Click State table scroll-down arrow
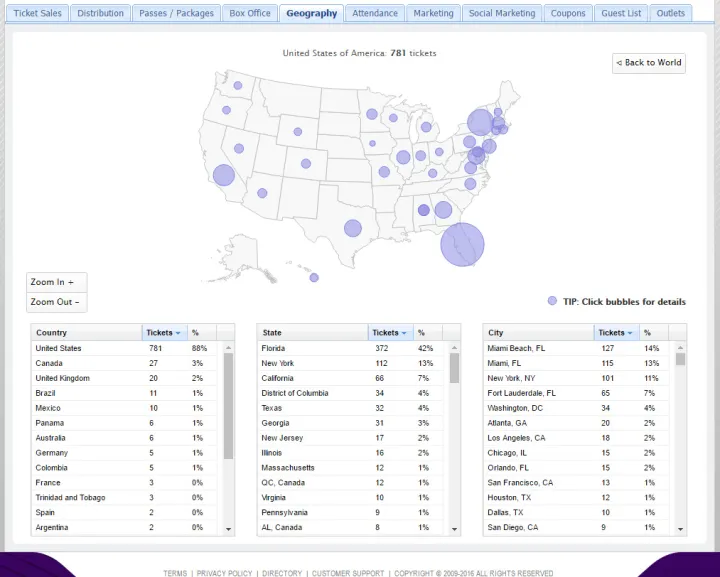Image resolution: width=720 pixels, height=577 pixels. [x=455, y=529]
